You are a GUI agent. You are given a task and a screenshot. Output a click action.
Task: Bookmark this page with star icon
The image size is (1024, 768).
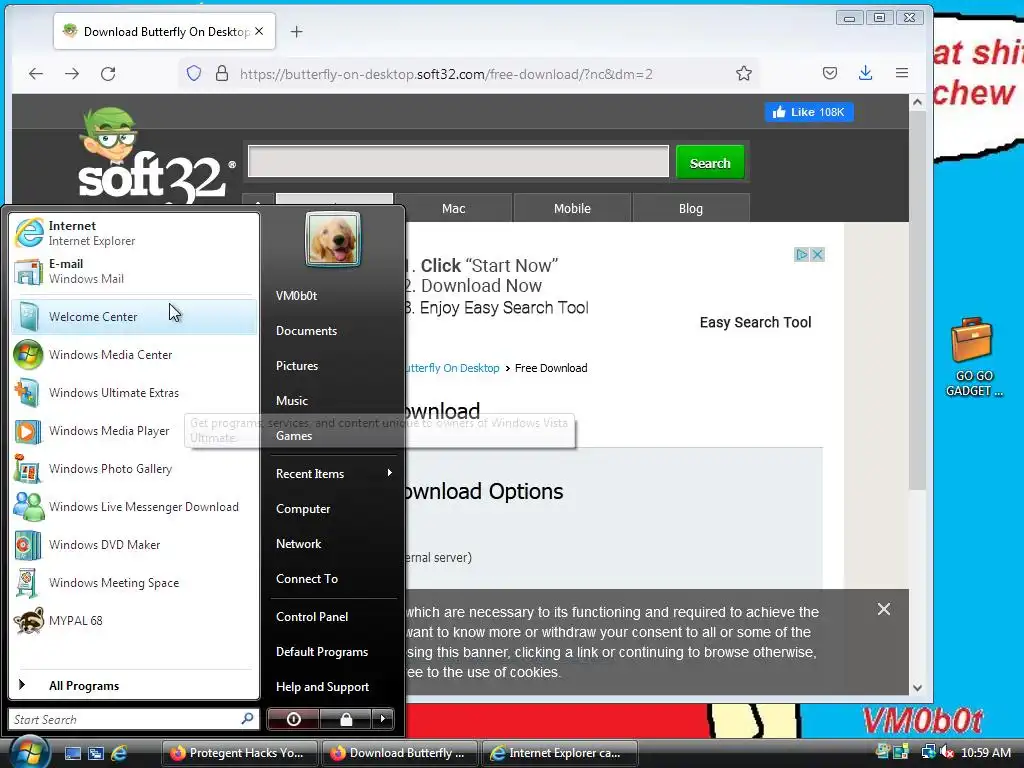tap(744, 73)
